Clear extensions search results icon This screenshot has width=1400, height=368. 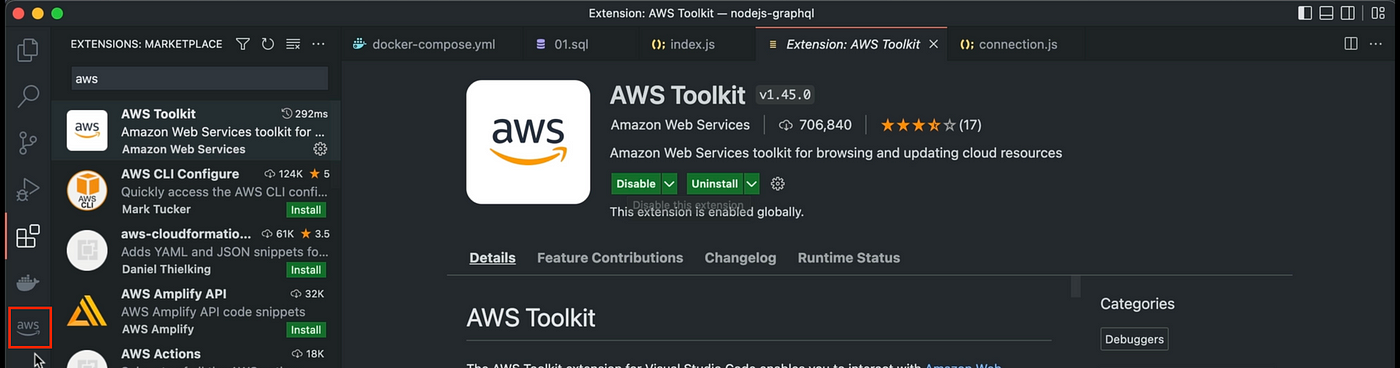pos(293,44)
